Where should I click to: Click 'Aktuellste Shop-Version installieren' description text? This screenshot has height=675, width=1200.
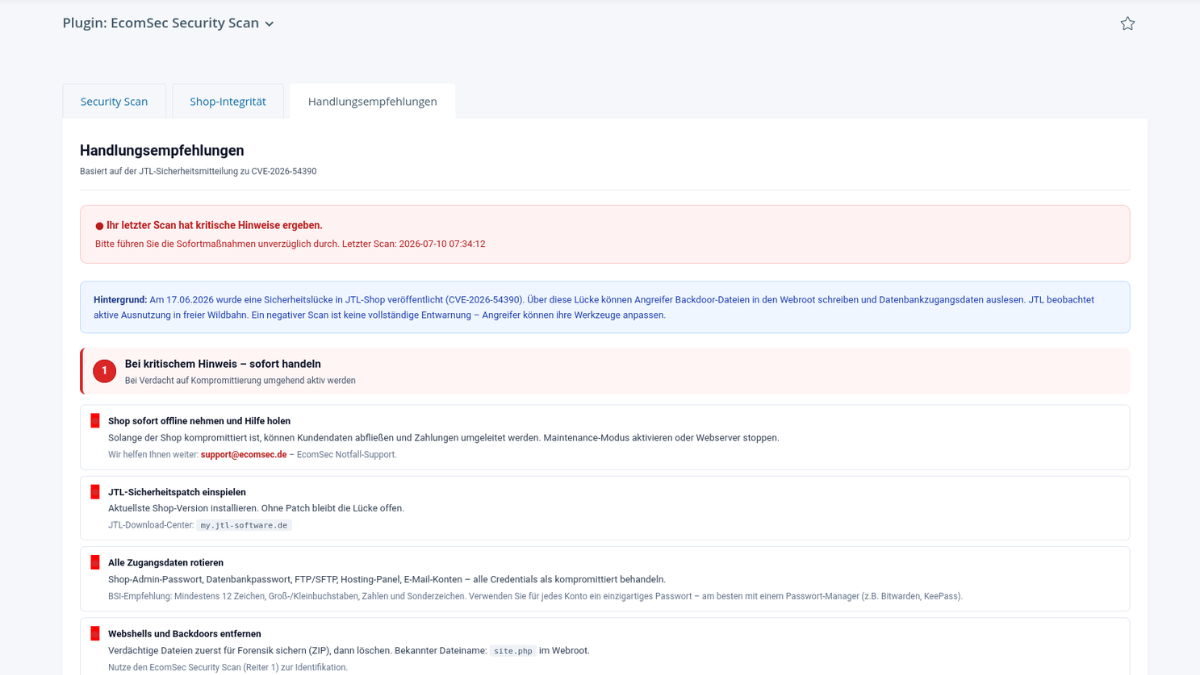click(256, 508)
